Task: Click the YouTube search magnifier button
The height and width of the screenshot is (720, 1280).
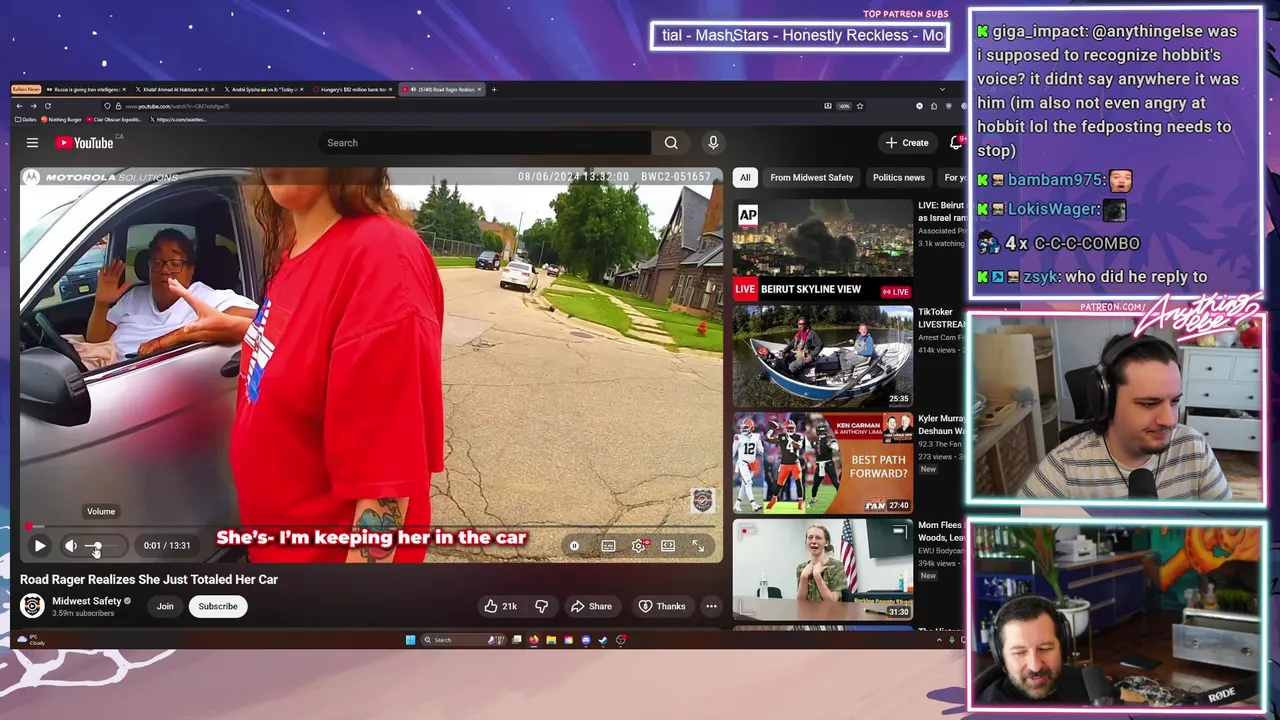Action: [x=671, y=143]
